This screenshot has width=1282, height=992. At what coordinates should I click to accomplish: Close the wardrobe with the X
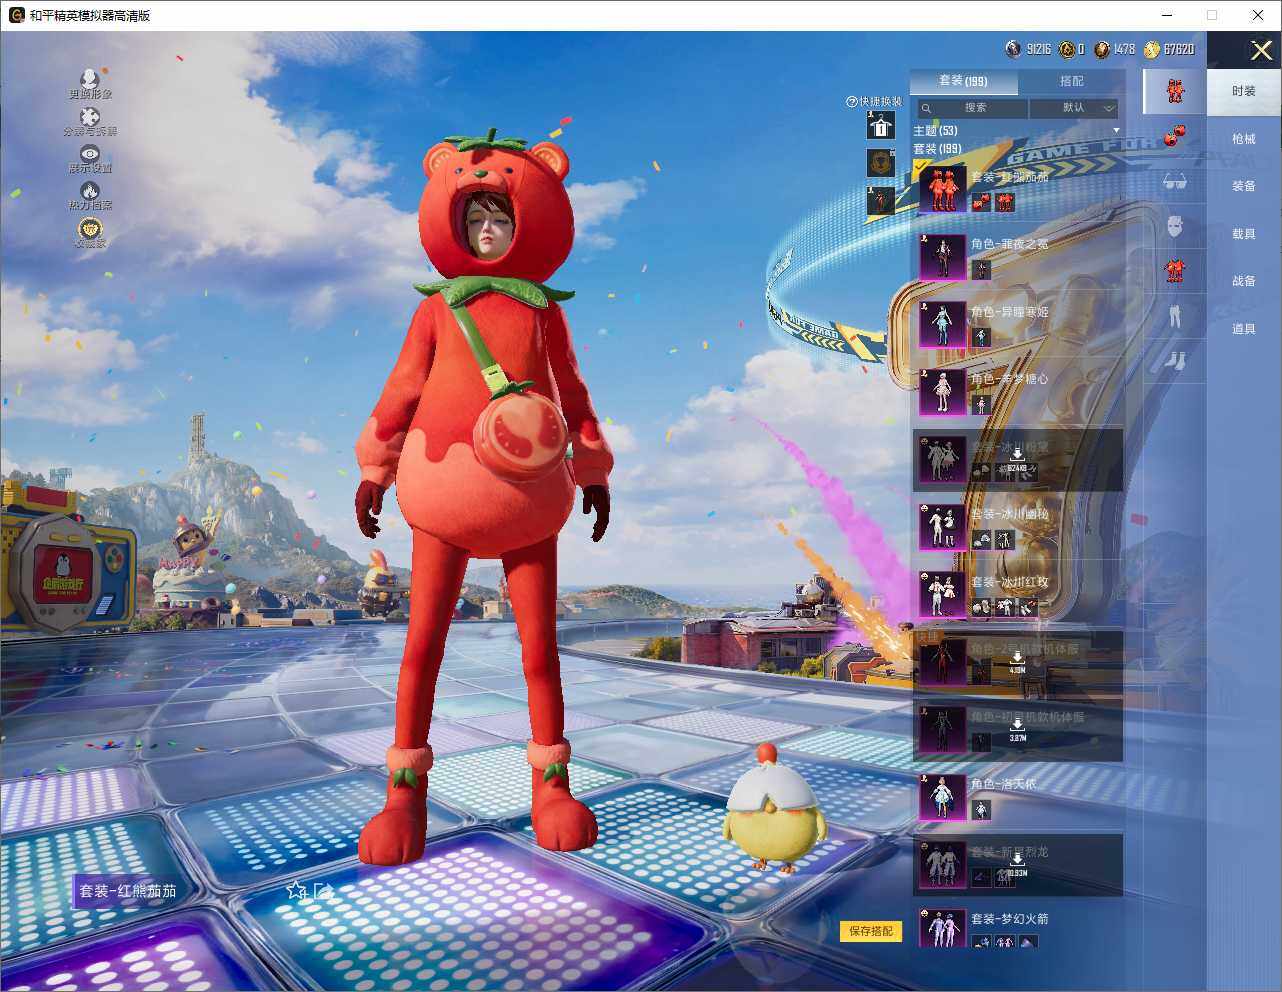coord(1261,50)
